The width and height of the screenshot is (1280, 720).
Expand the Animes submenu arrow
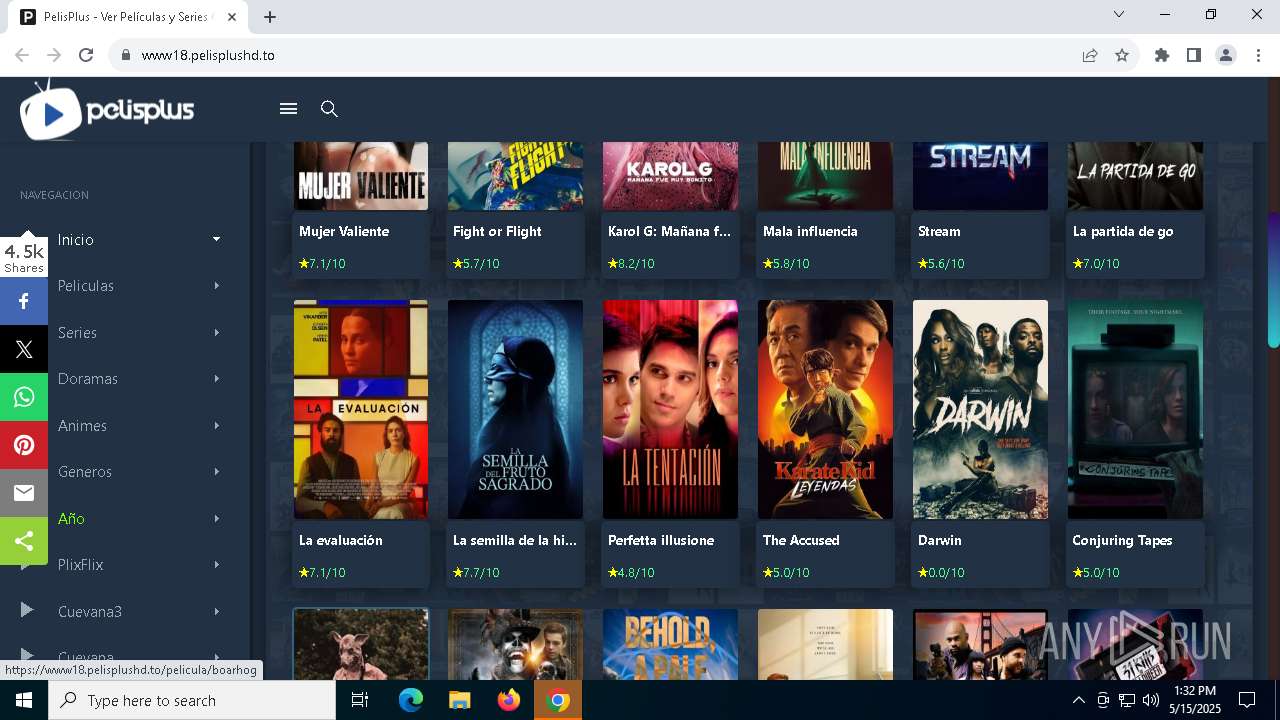tap(216, 425)
